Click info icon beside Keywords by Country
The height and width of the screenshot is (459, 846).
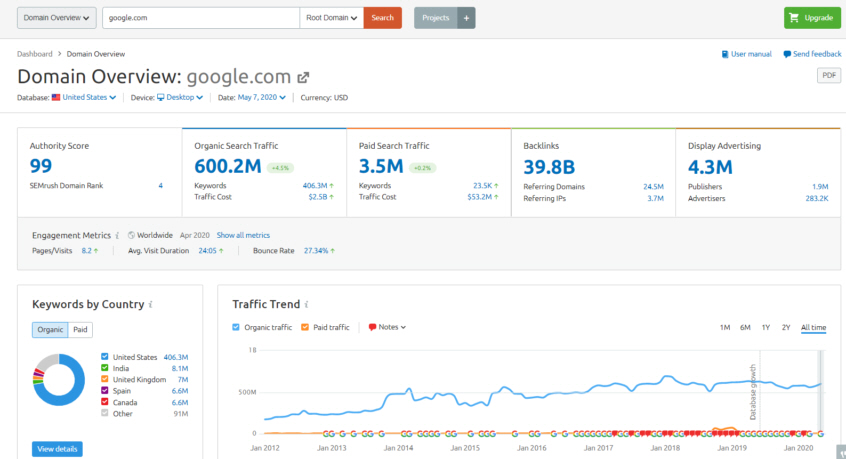click(150, 304)
